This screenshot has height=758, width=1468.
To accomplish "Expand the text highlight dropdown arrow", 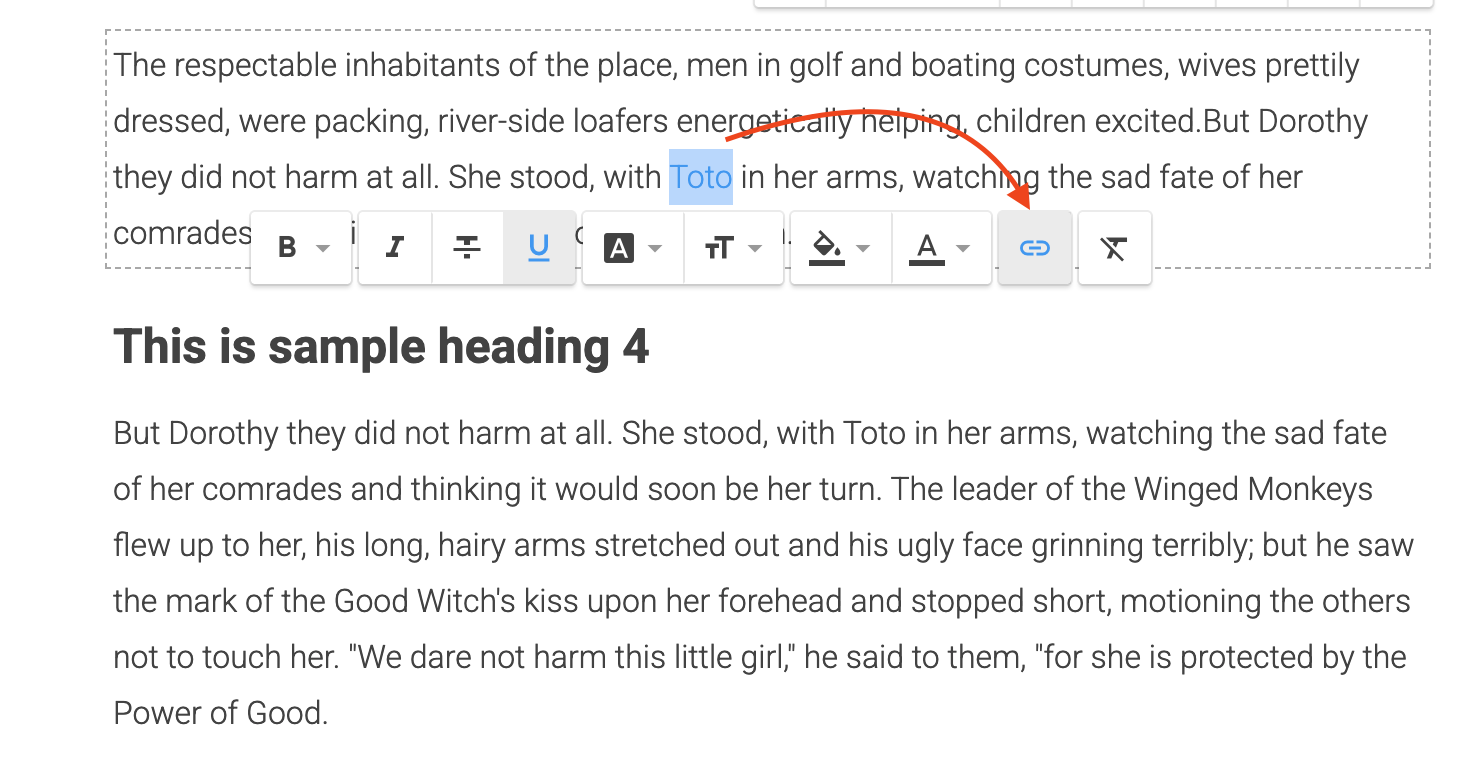I will pyautogui.click(x=655, y=248).
